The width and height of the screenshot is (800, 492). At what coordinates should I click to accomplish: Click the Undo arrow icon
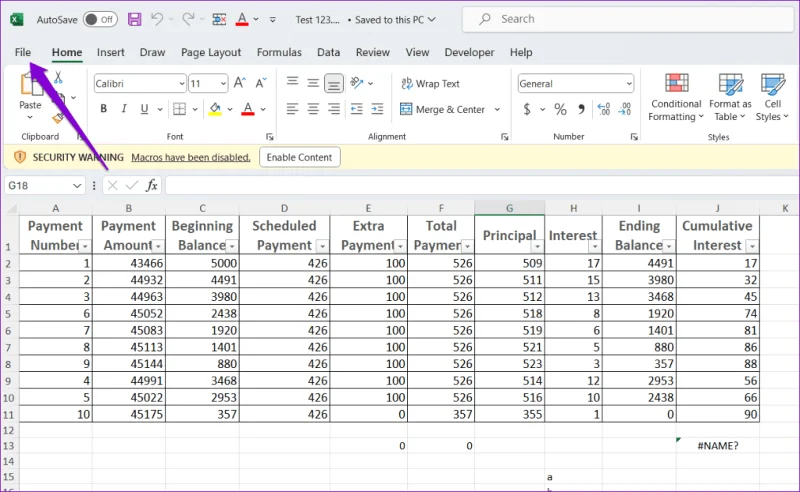click(156, 19)
